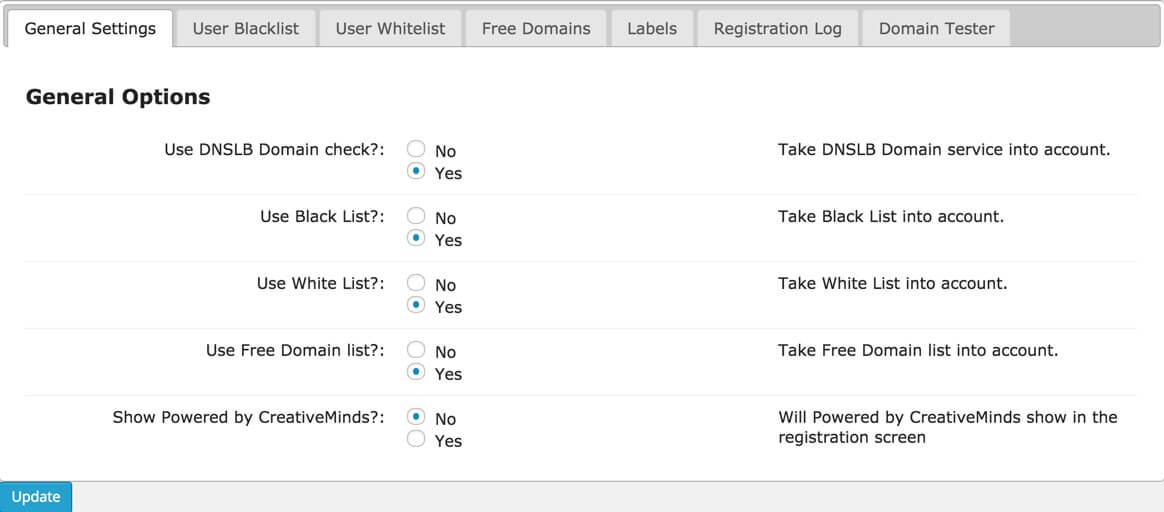Switch to the User Whitelist tab

tap(390, 28)
